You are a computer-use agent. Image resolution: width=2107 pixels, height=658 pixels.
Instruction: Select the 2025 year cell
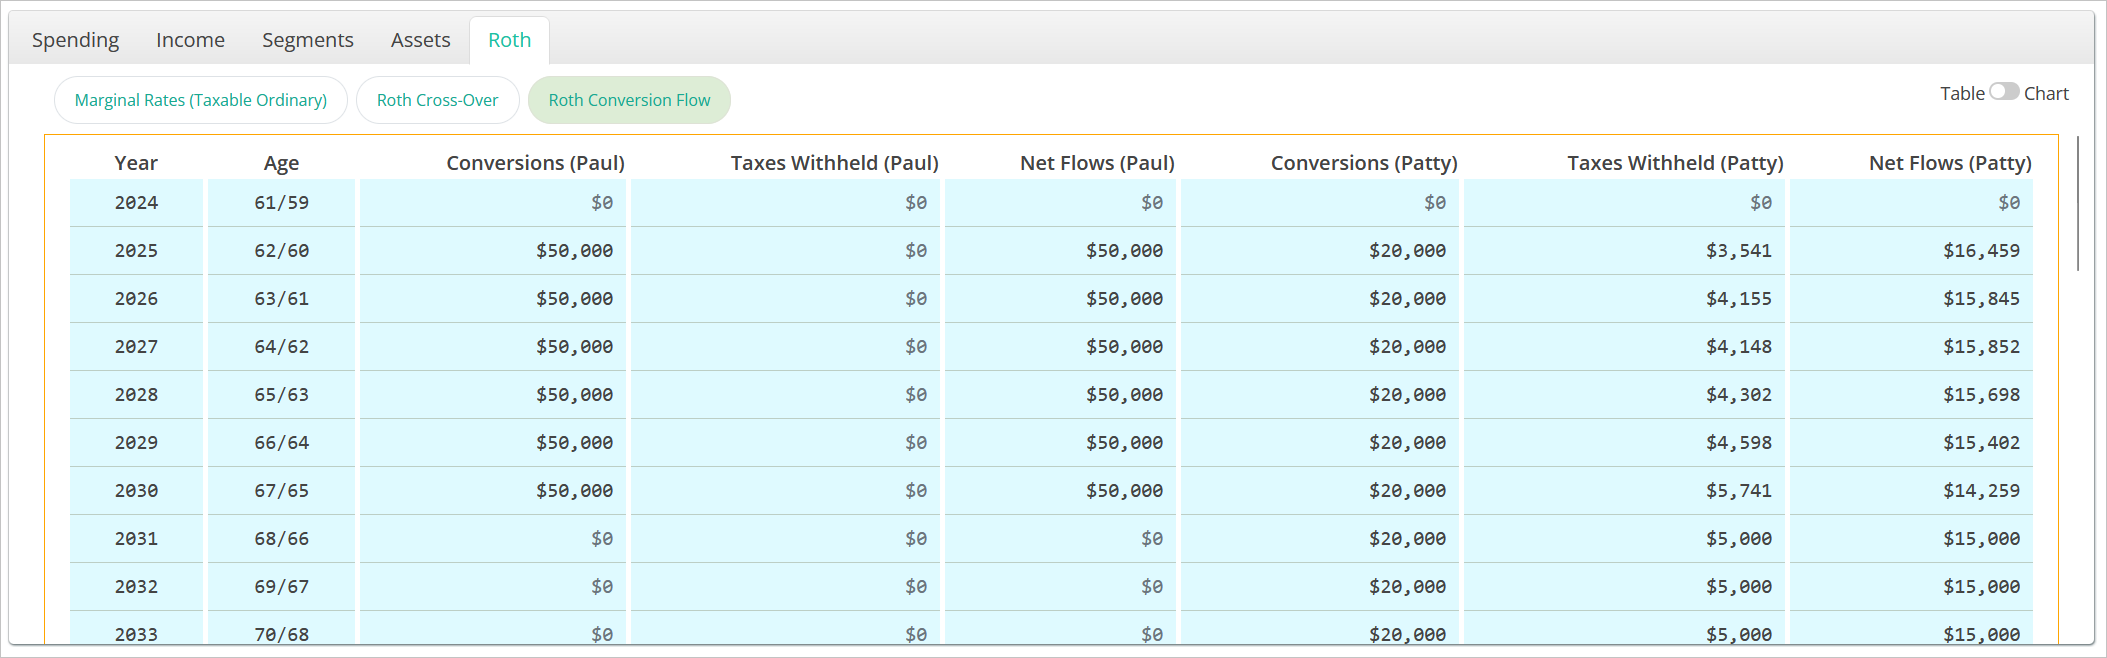(136, 251)
